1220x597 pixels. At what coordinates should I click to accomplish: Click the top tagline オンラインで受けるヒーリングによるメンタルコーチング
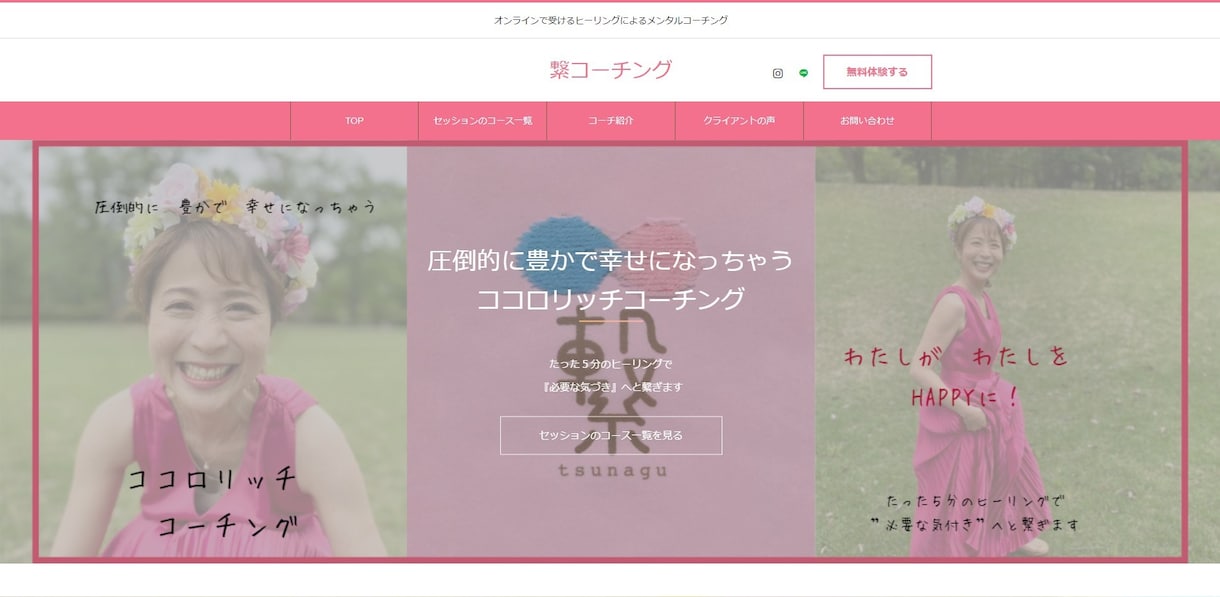point(611,20)
